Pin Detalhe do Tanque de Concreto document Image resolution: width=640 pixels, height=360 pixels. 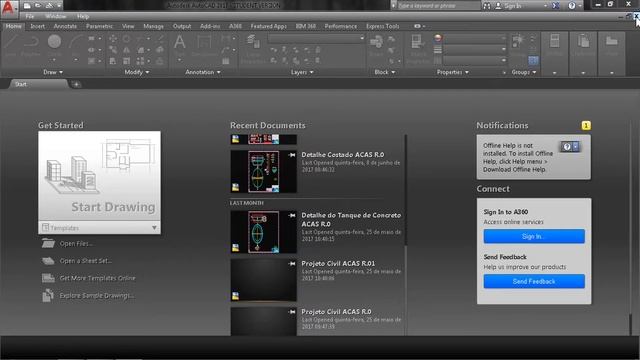click(291, 216)
